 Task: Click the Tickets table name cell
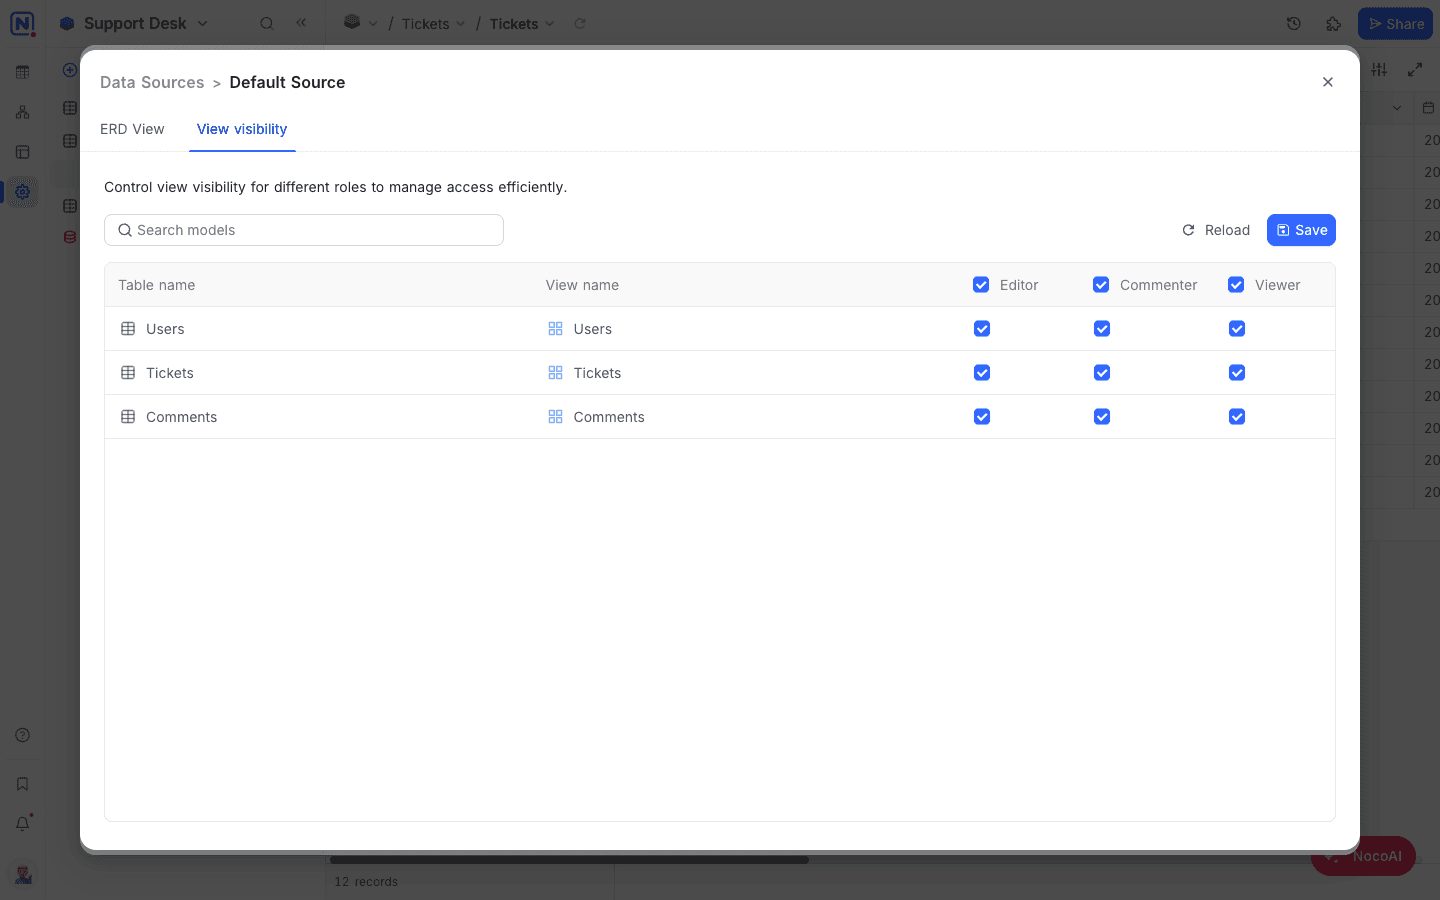[x=319, y=373]
